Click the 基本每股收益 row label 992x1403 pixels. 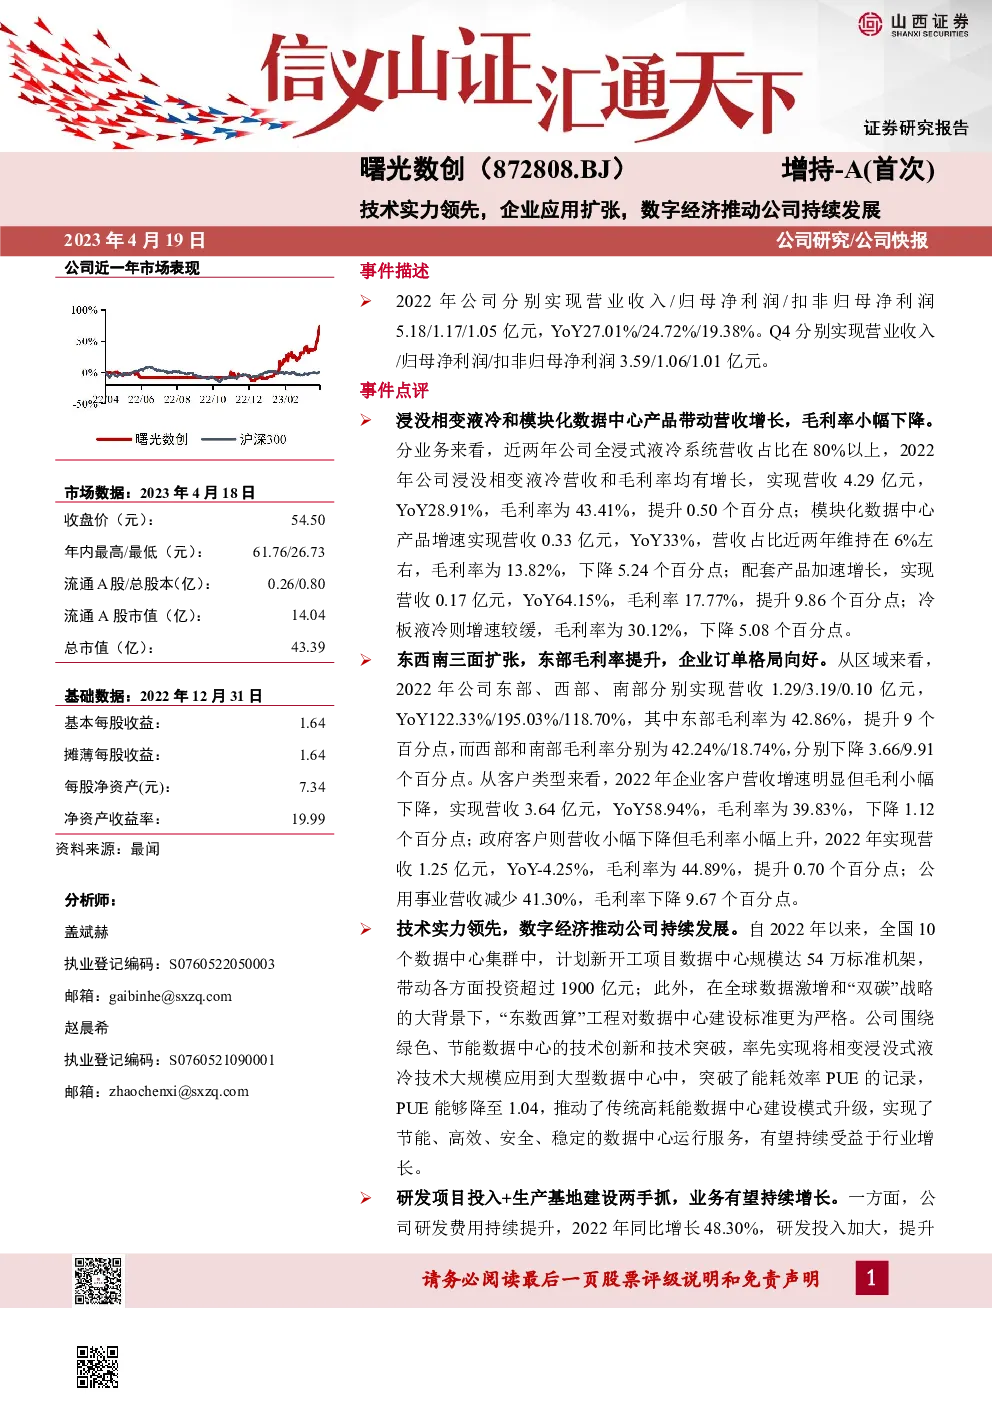point(112,723)
